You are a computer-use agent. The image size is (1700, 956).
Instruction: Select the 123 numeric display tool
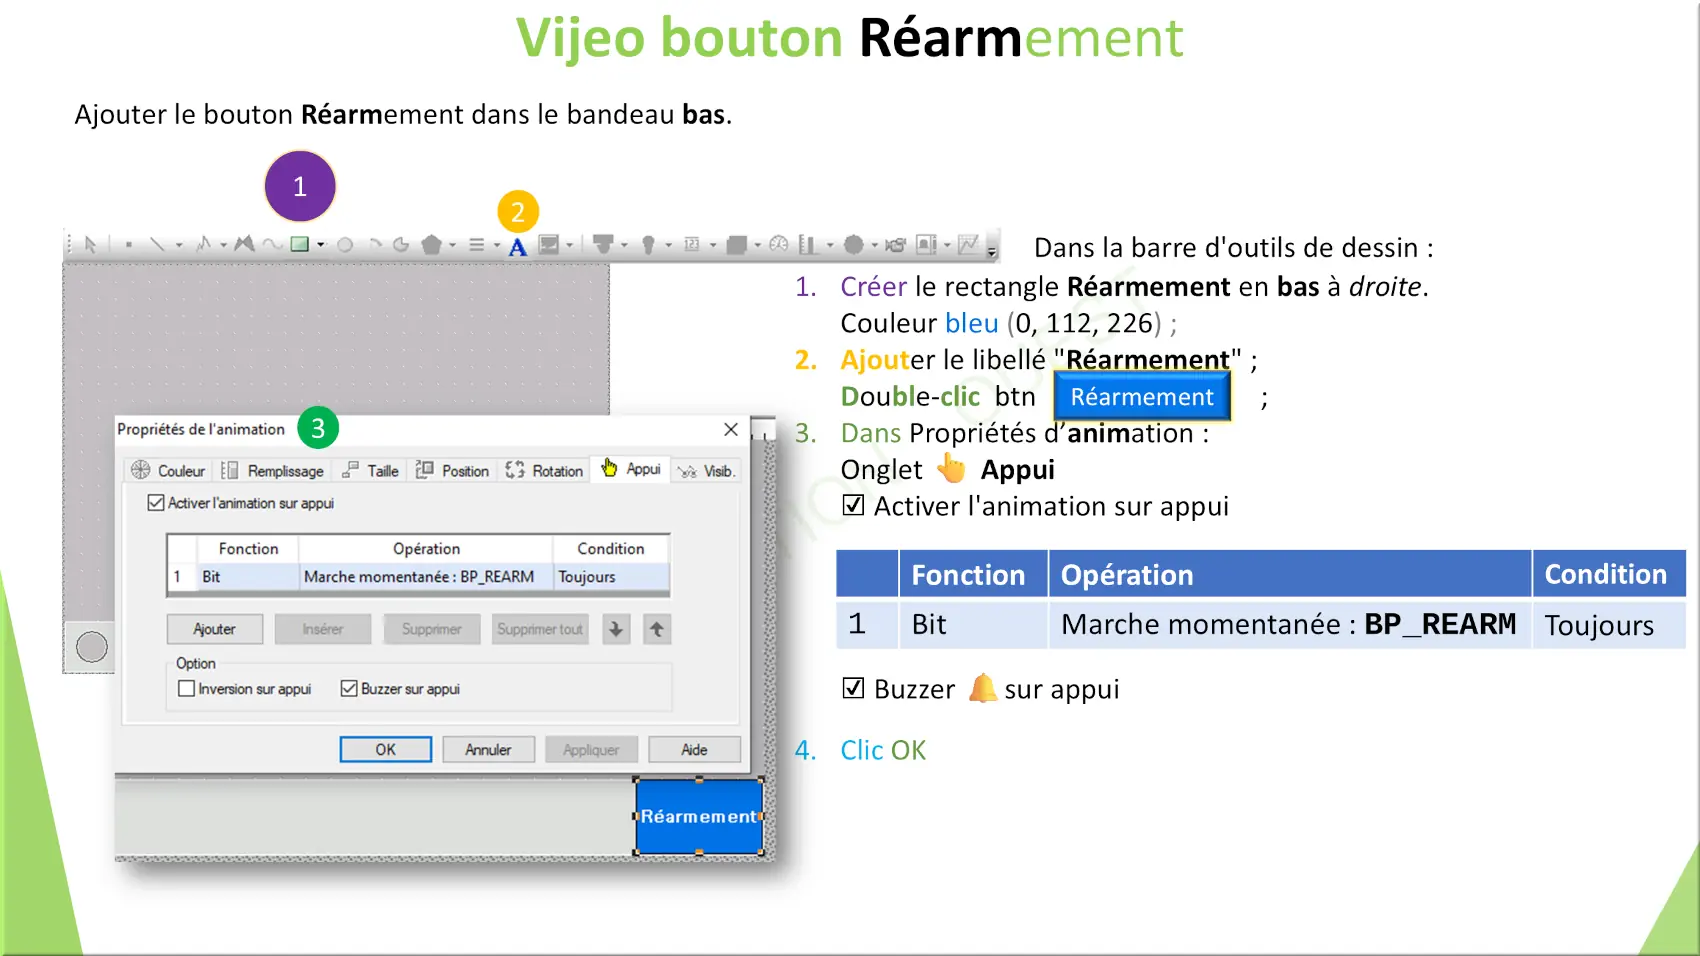691,245
